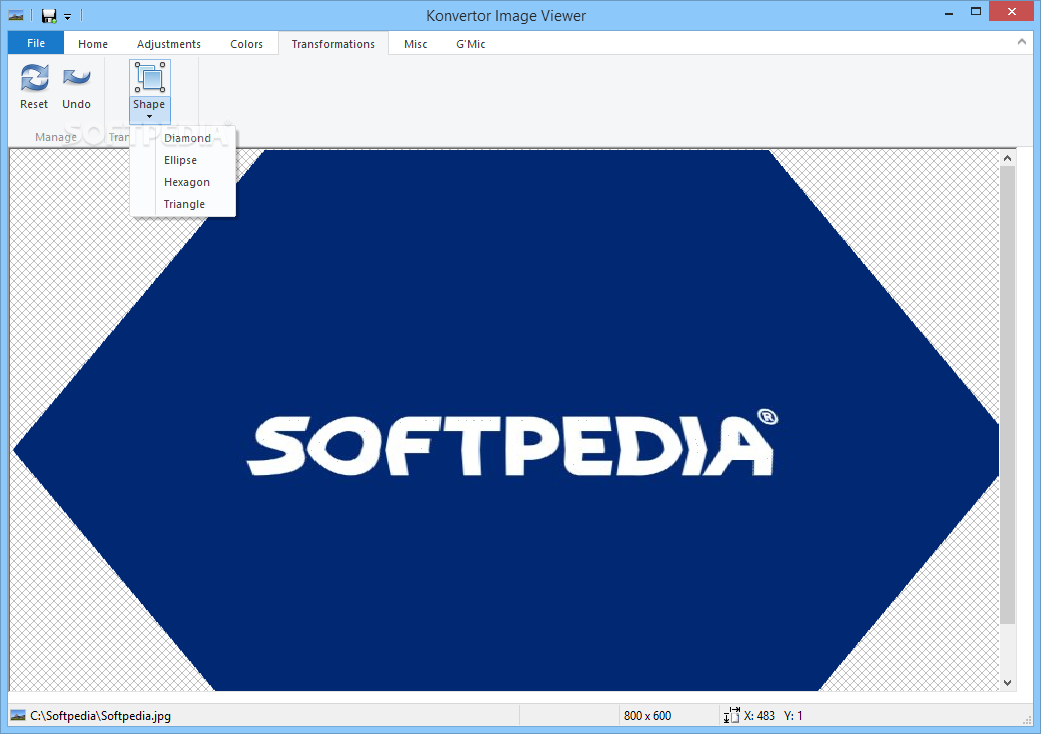Click the X: 483 coordinate text

(759, 715)
